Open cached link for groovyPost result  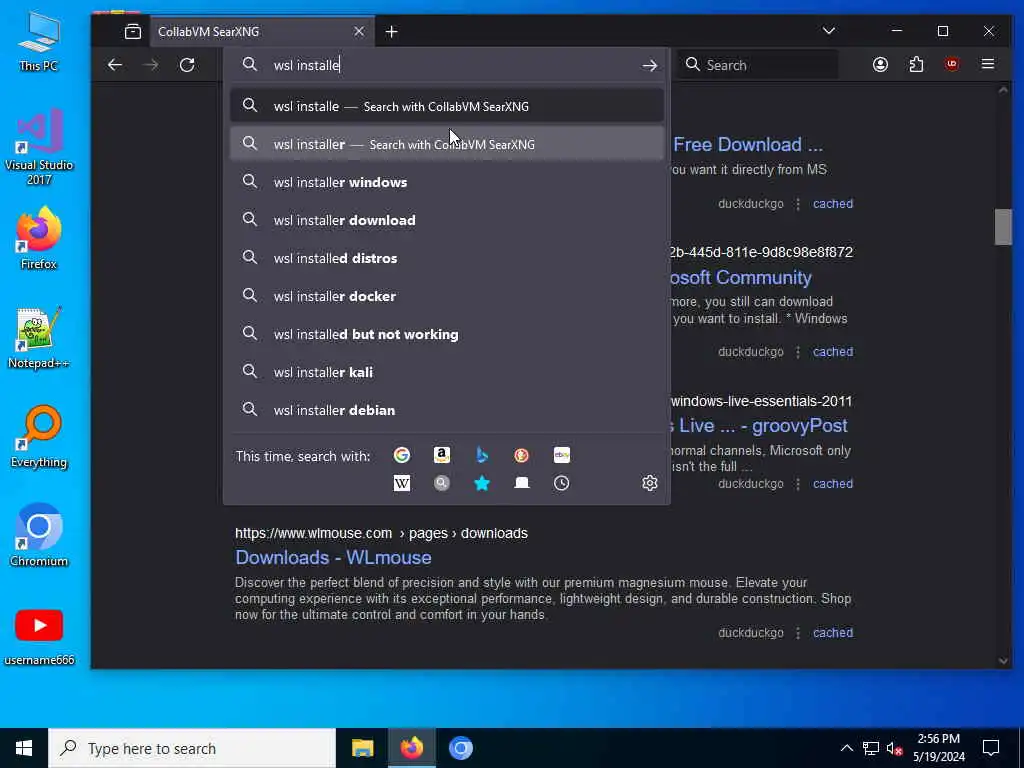tap(833, 484)
